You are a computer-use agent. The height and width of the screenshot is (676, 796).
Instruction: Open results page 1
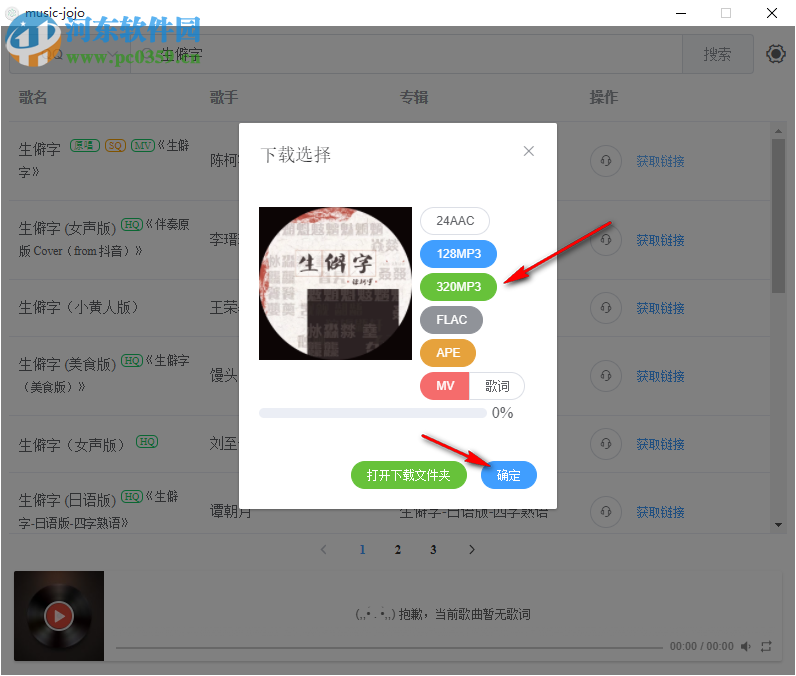[x=362, y=549]
